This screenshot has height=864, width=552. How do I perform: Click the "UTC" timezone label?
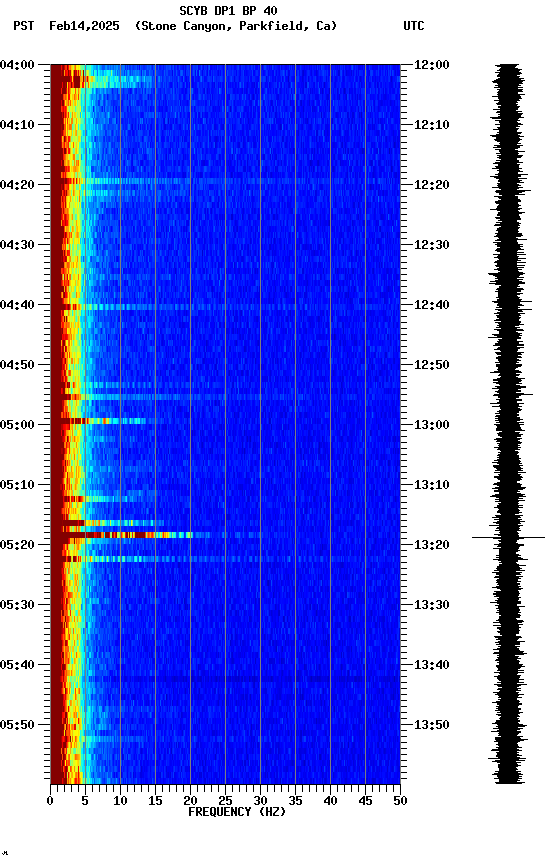coord(414,26)
